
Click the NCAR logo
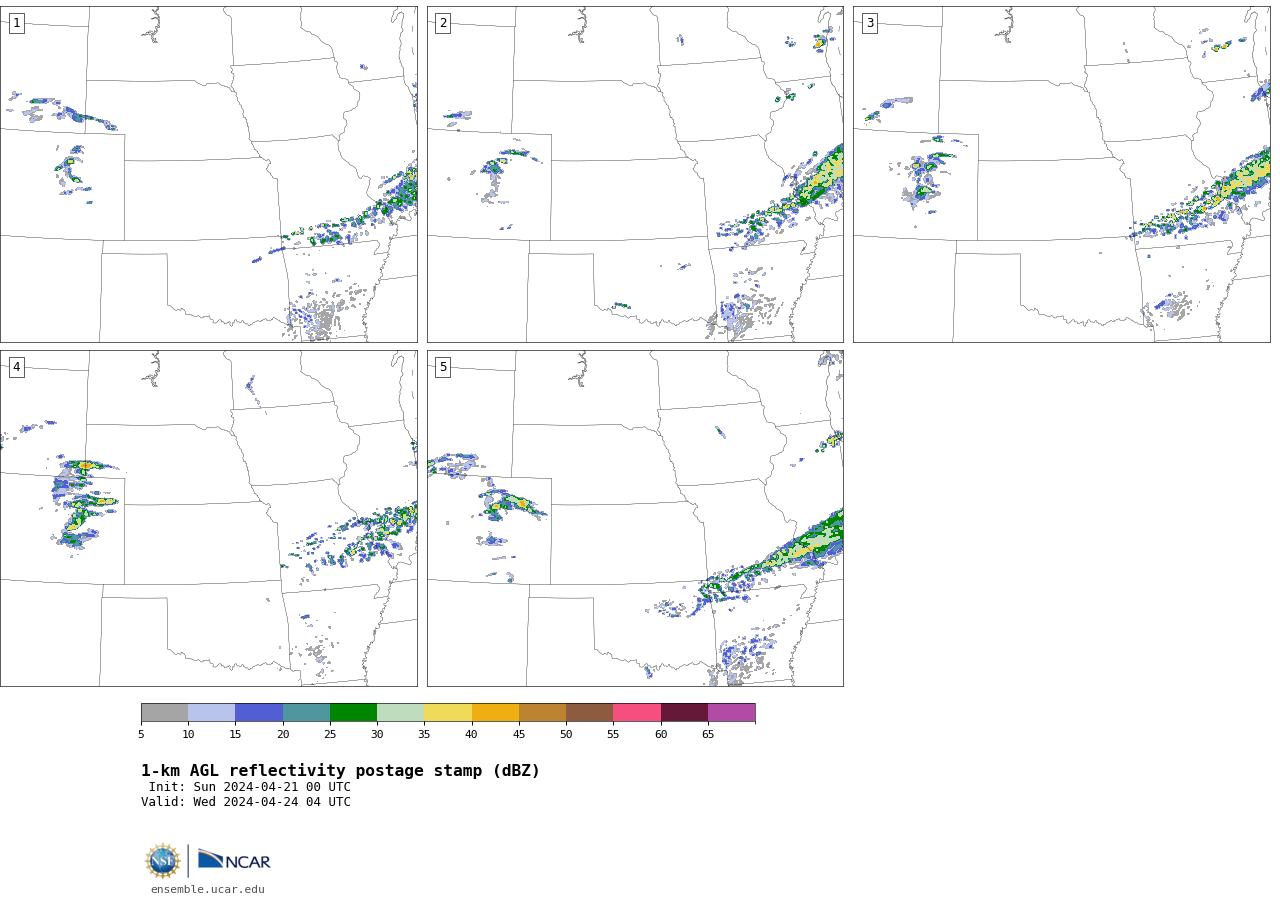pos(234,860)
